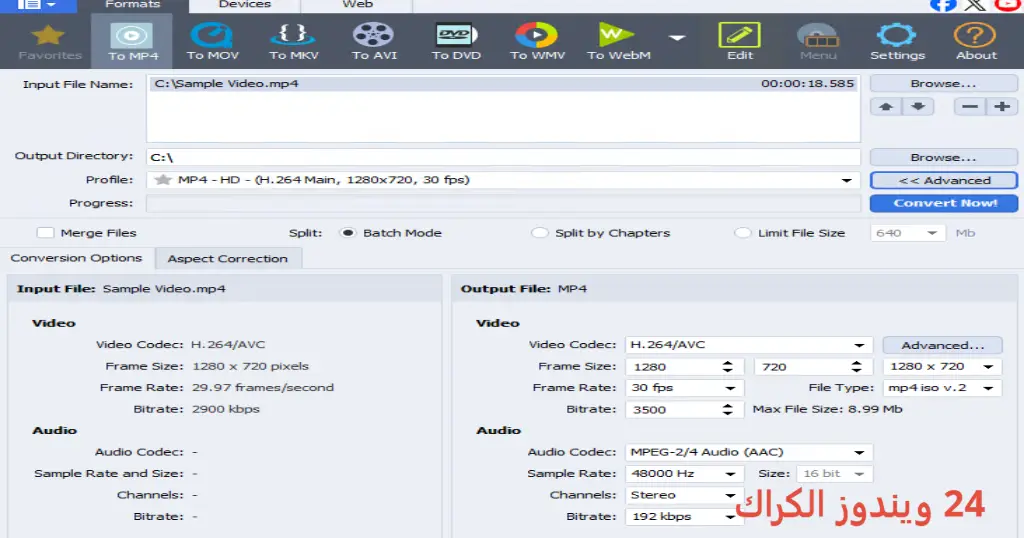Add file with plus button

pos(1002,106)
